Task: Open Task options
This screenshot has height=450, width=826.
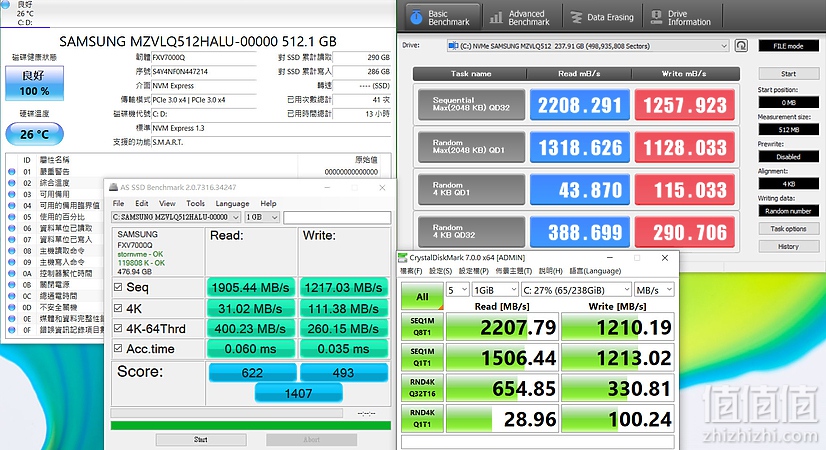Action: (x=788, y=229)
